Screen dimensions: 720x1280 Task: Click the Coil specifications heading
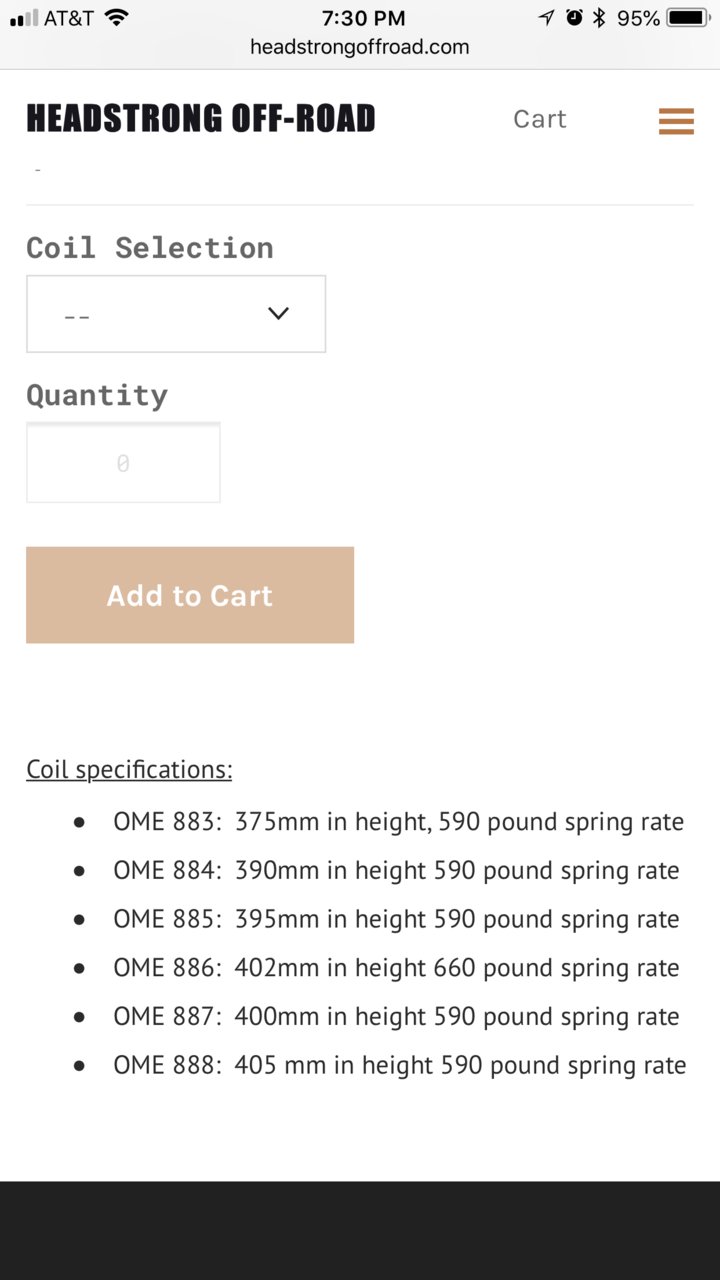[129, 769]
